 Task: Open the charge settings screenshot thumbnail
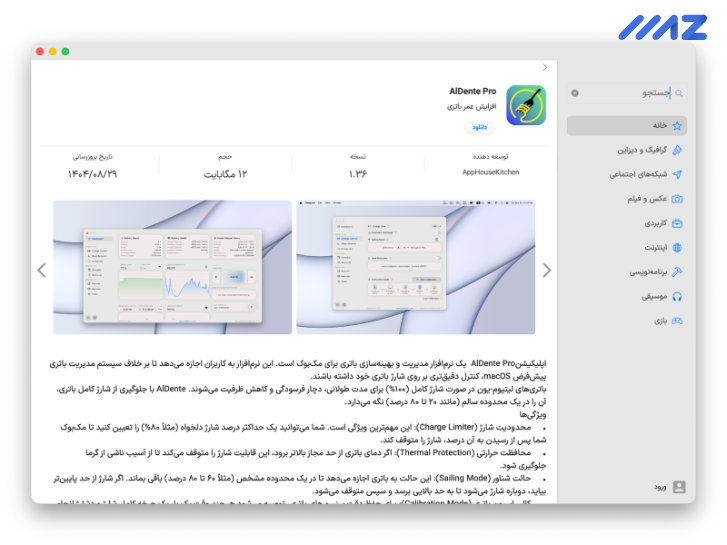coord(415,267)
